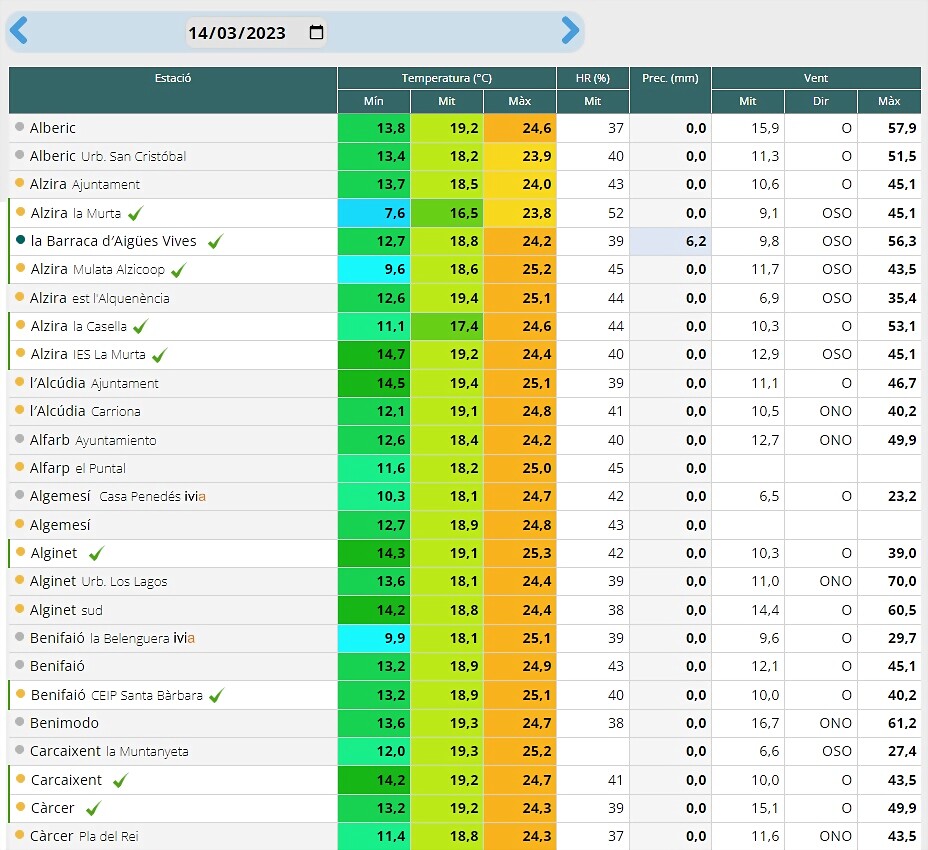Click the dark teal dot for la Barraca d'Aigües Vives
This screenshot has width=928, height=850.
pos(20,240)
